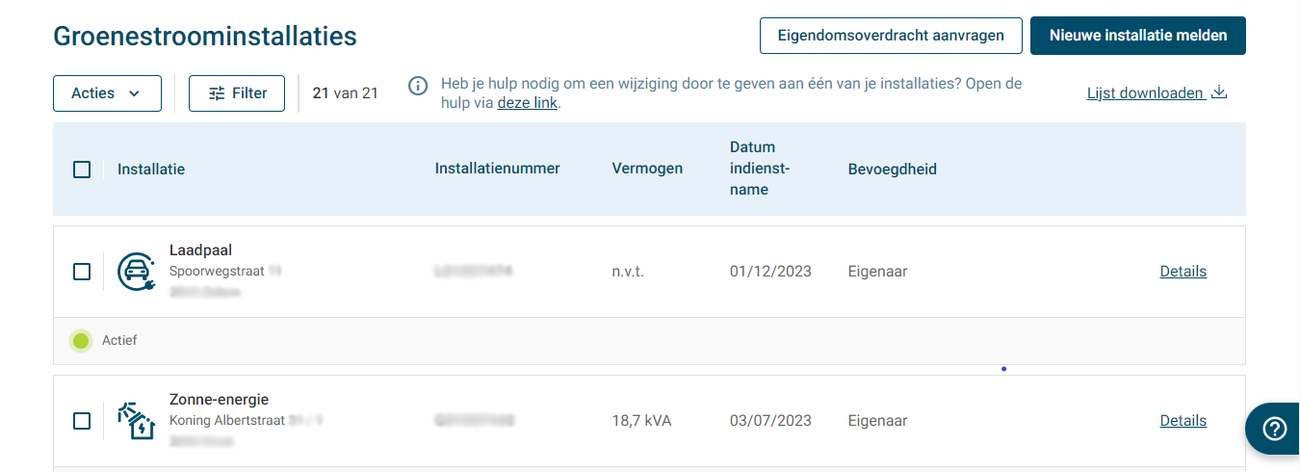Open the help question mark widget
Image resolution: width=1300 pixels, height=472 pixels.
1274,429
